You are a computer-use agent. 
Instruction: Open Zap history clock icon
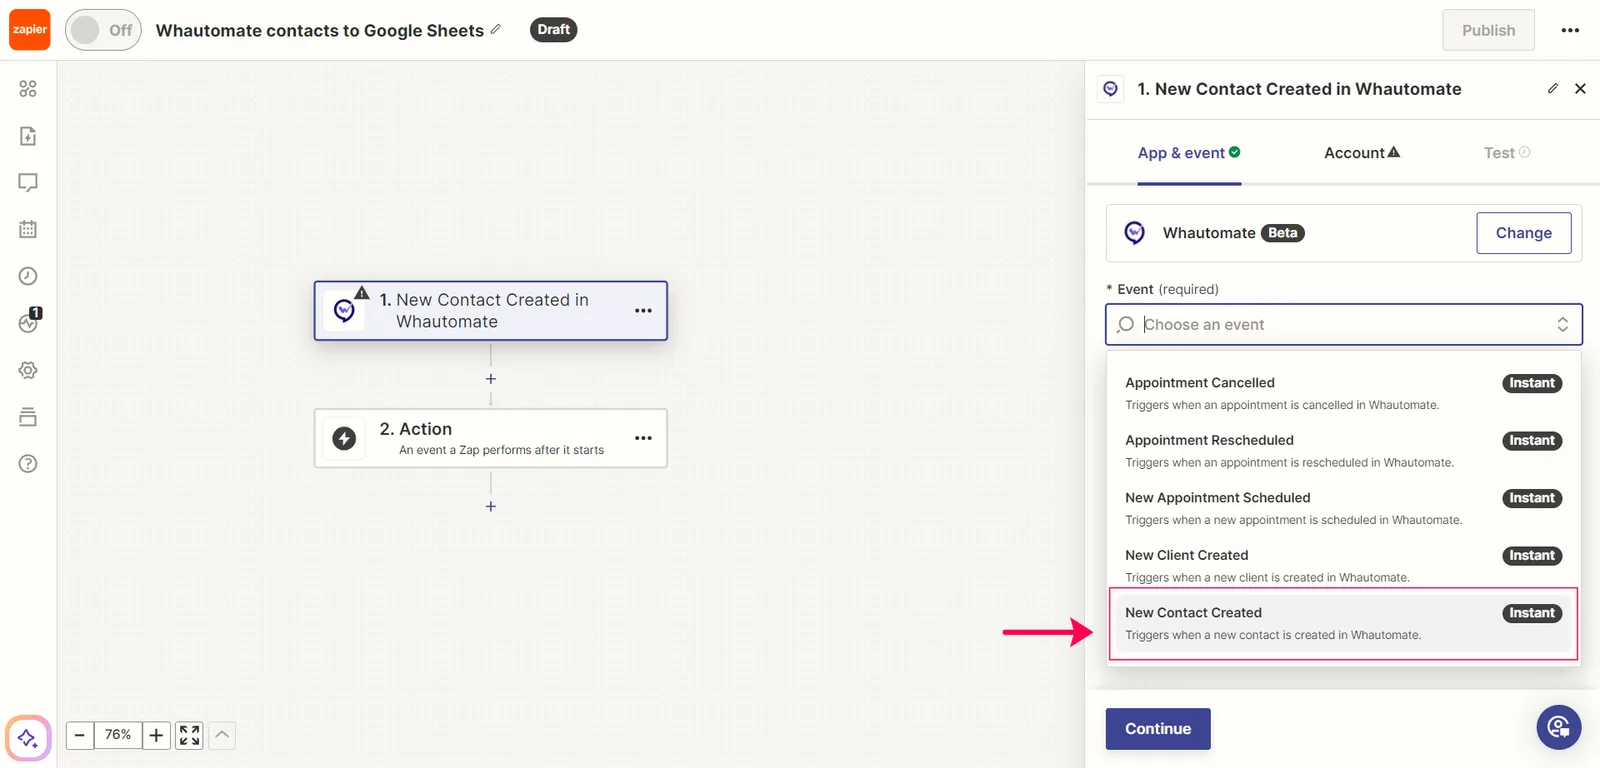(28, 276)
